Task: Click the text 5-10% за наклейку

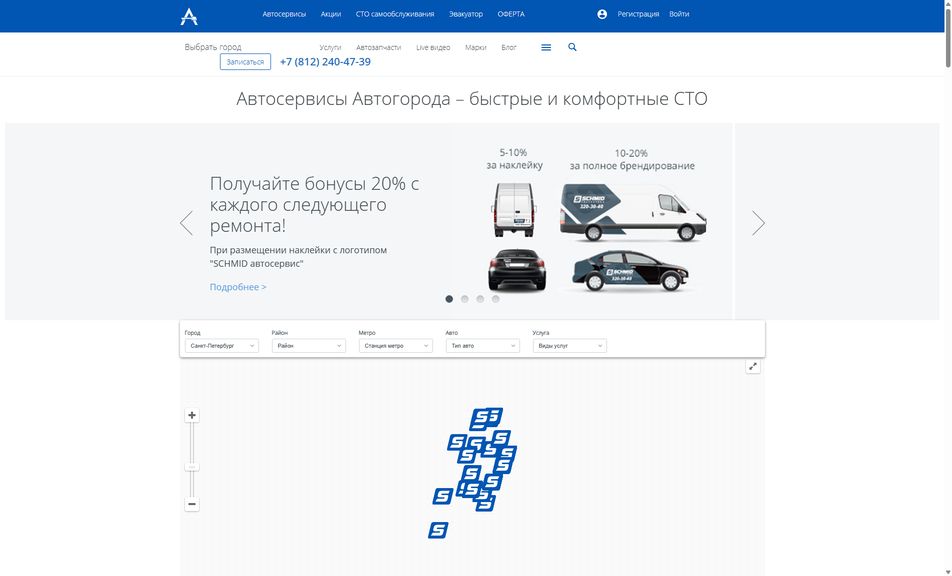Action: click(x=514, y=159)
